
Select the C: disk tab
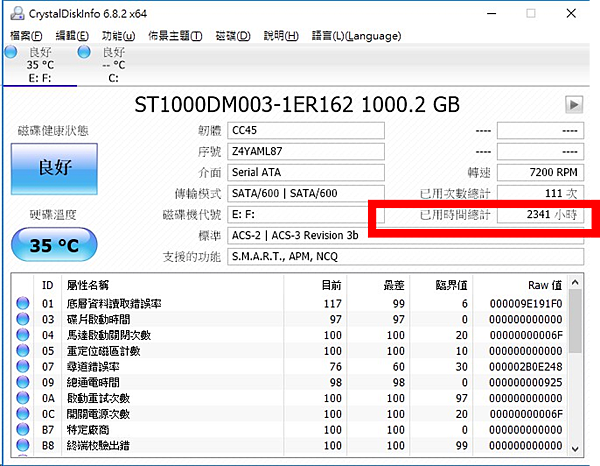tap(113, 65)
